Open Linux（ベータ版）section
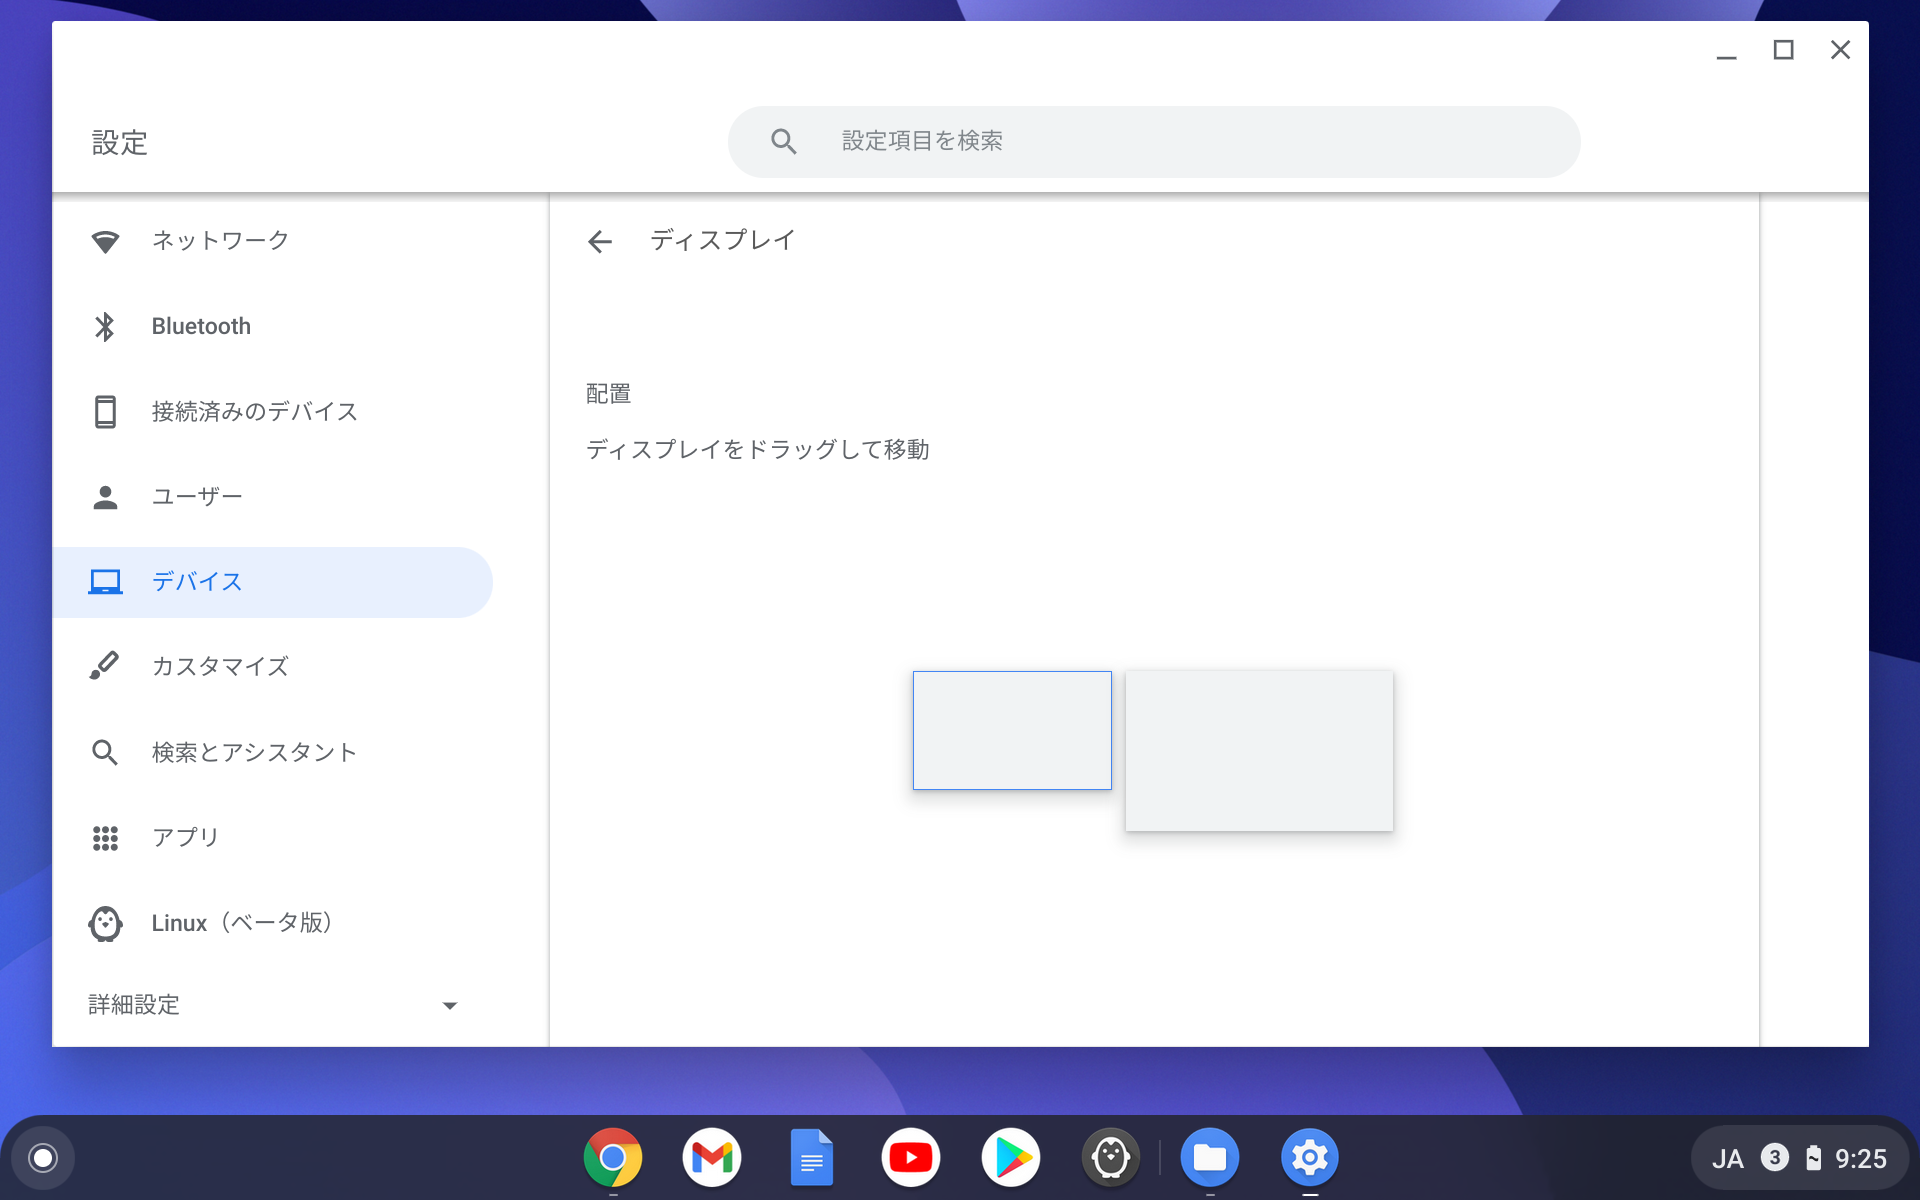Viewport: 1920px width, 1200px height. click(272, 923)
